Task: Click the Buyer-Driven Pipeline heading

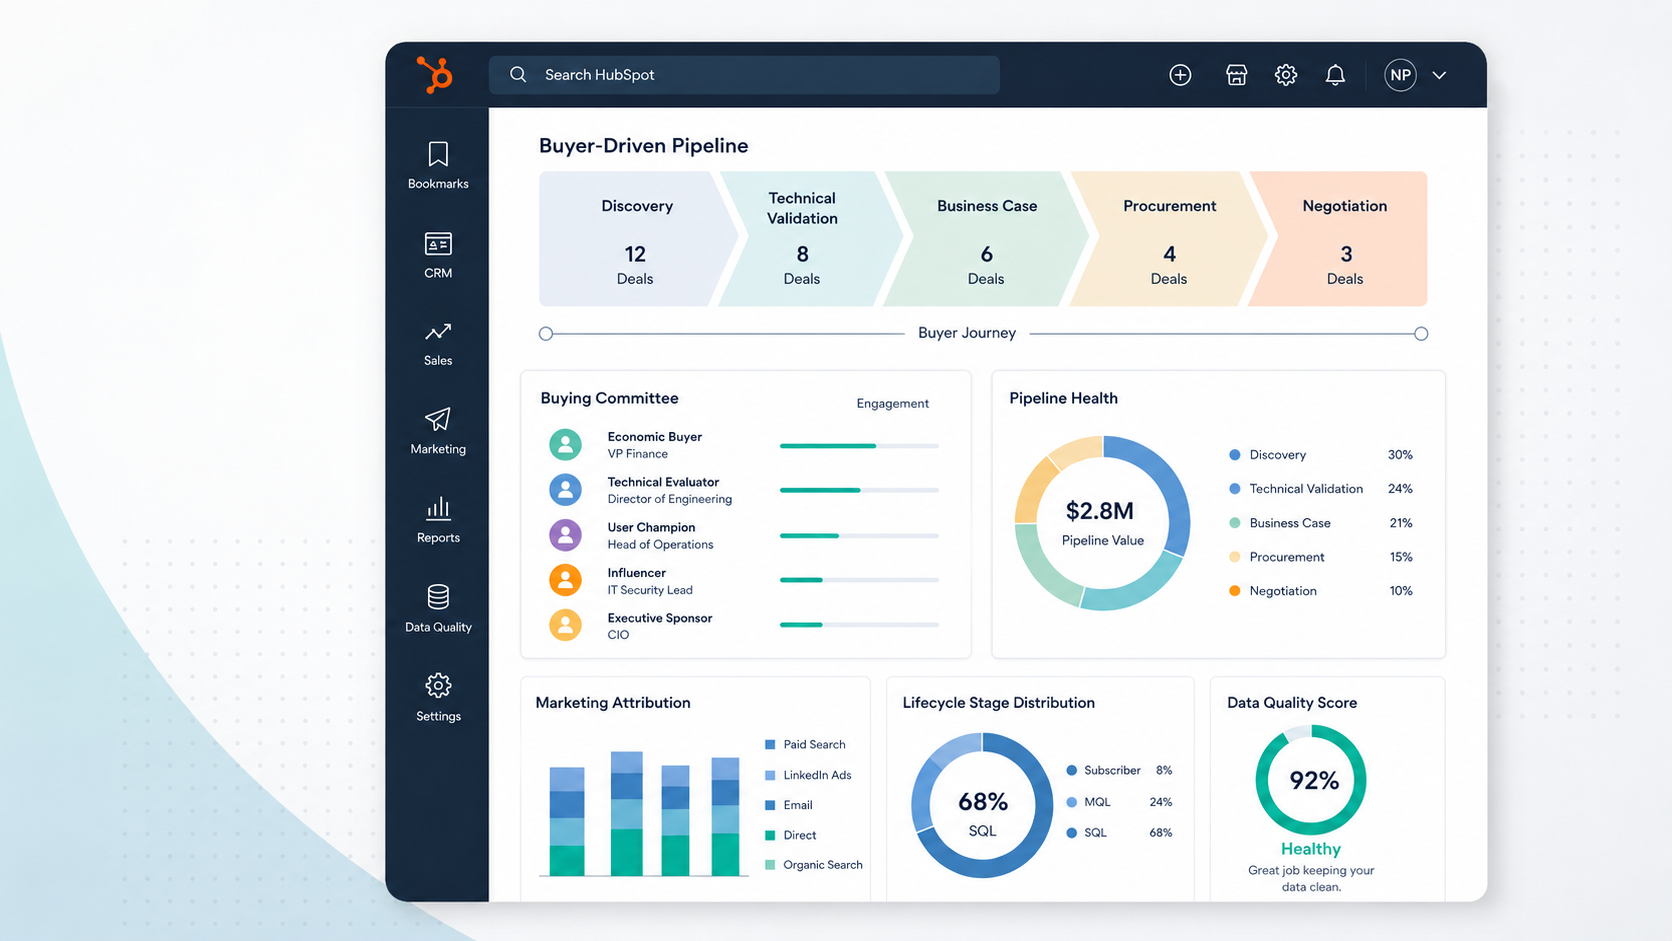Action: (x=644, y=146)
